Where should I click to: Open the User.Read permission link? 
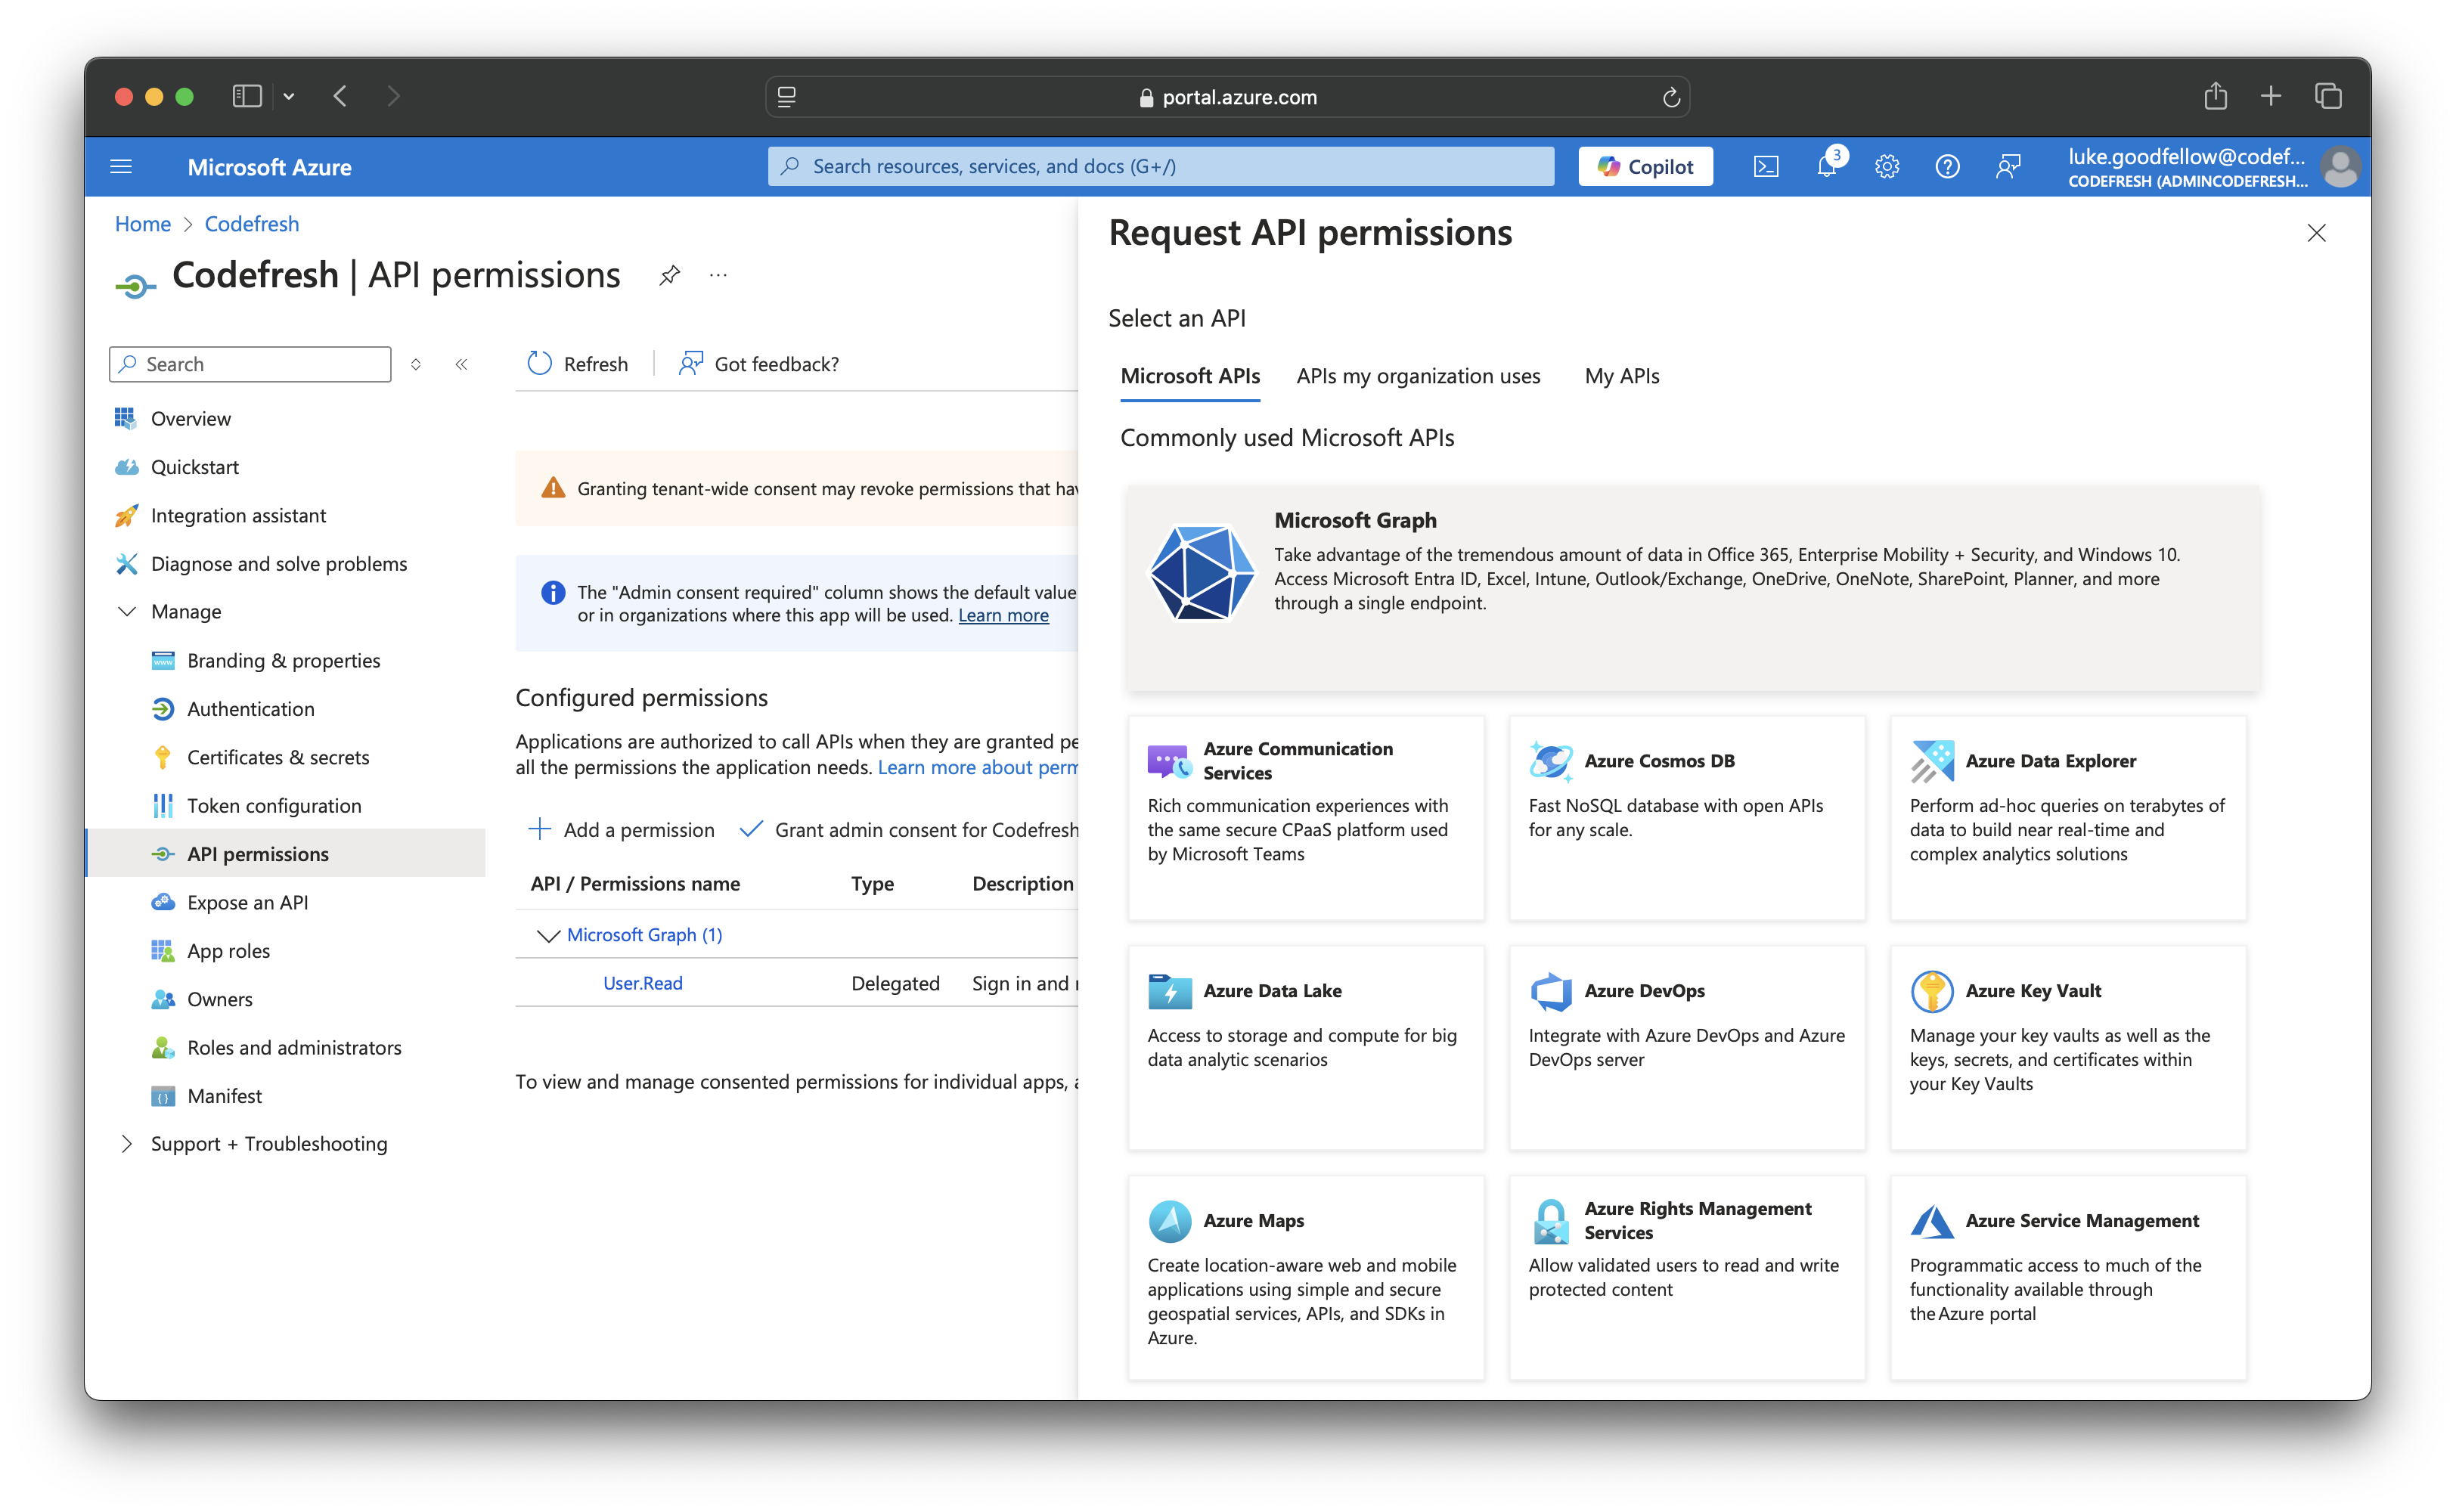[642, 983]
